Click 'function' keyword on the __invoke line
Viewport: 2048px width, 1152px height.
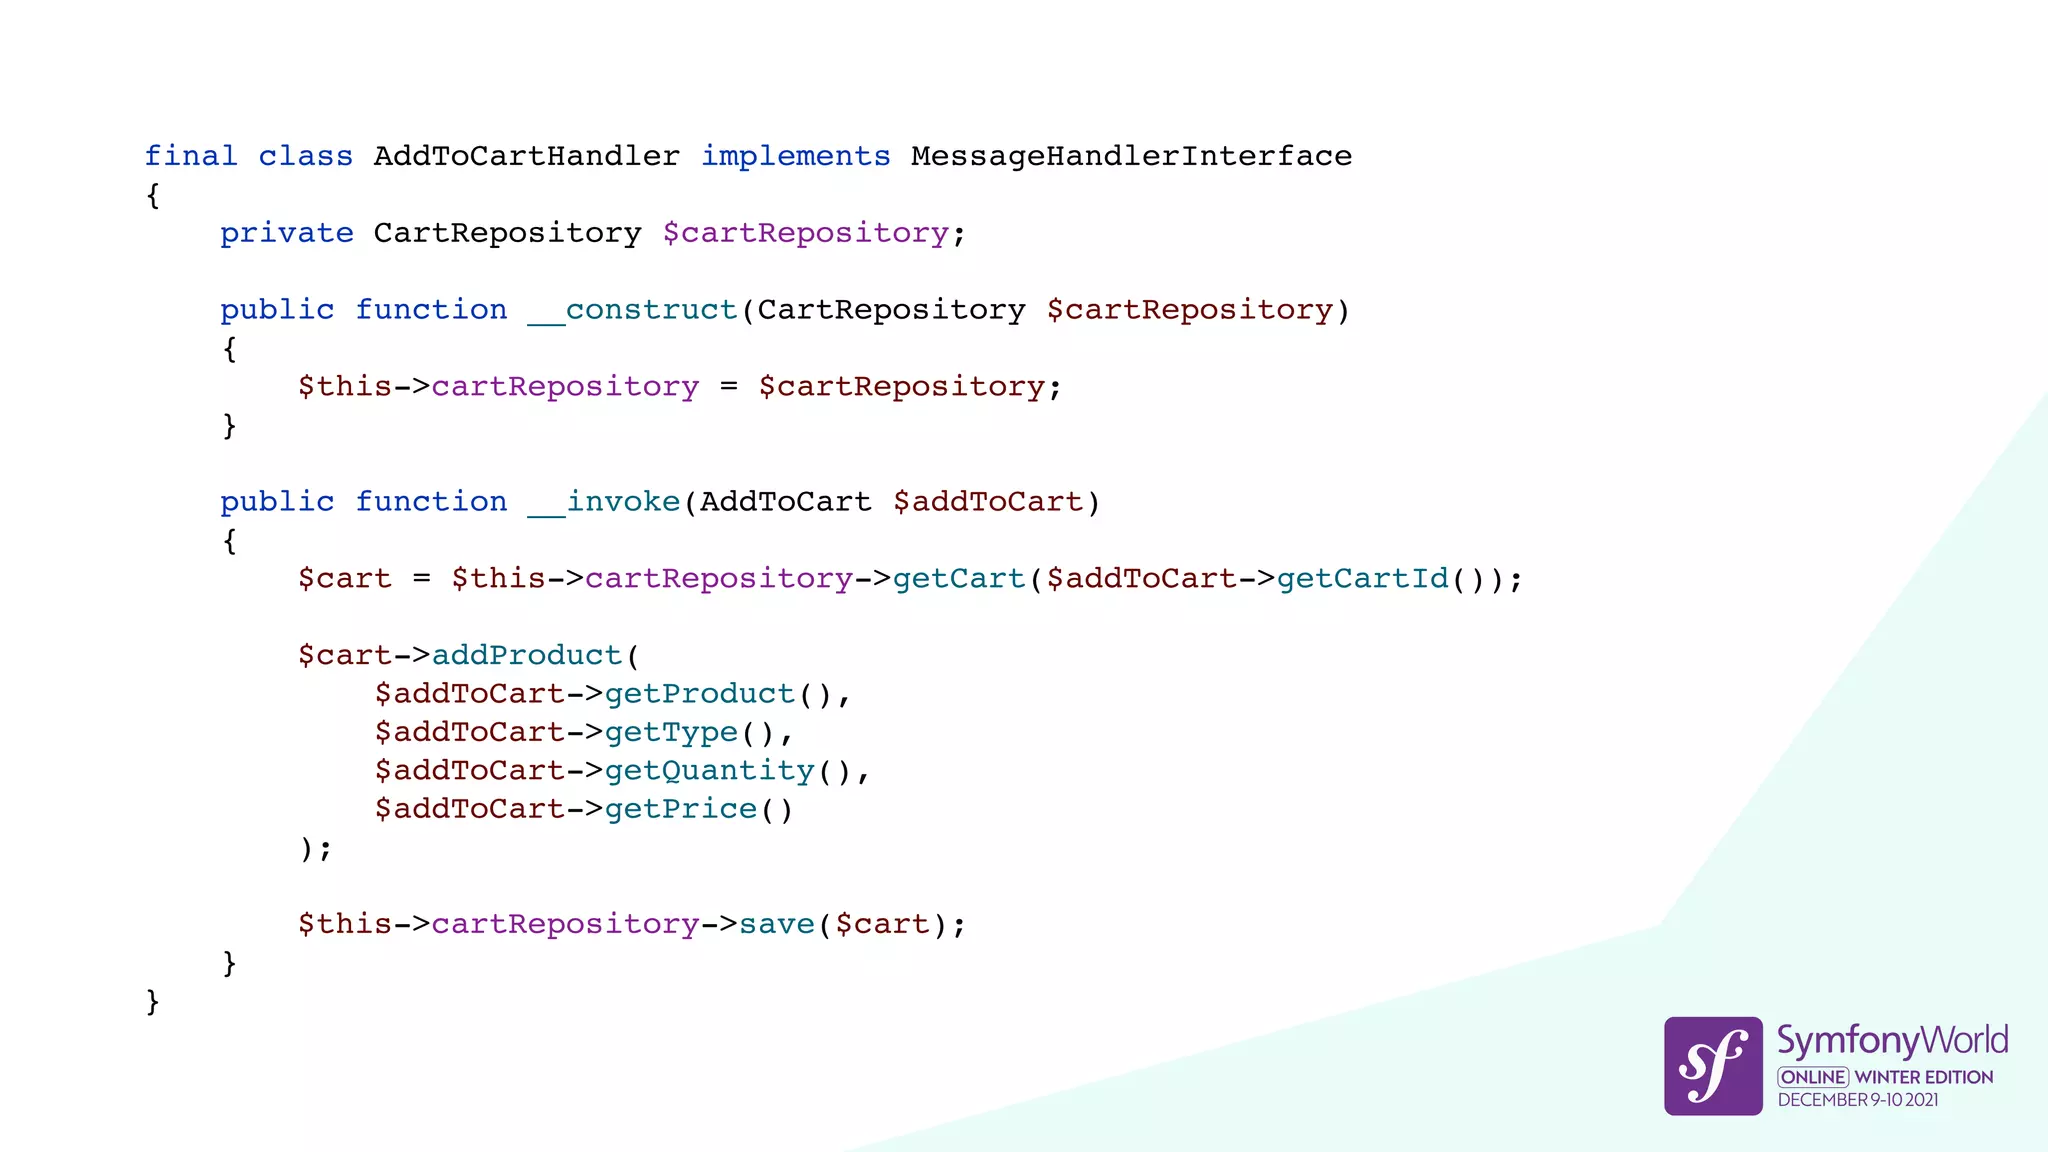[x=431, y=502]
